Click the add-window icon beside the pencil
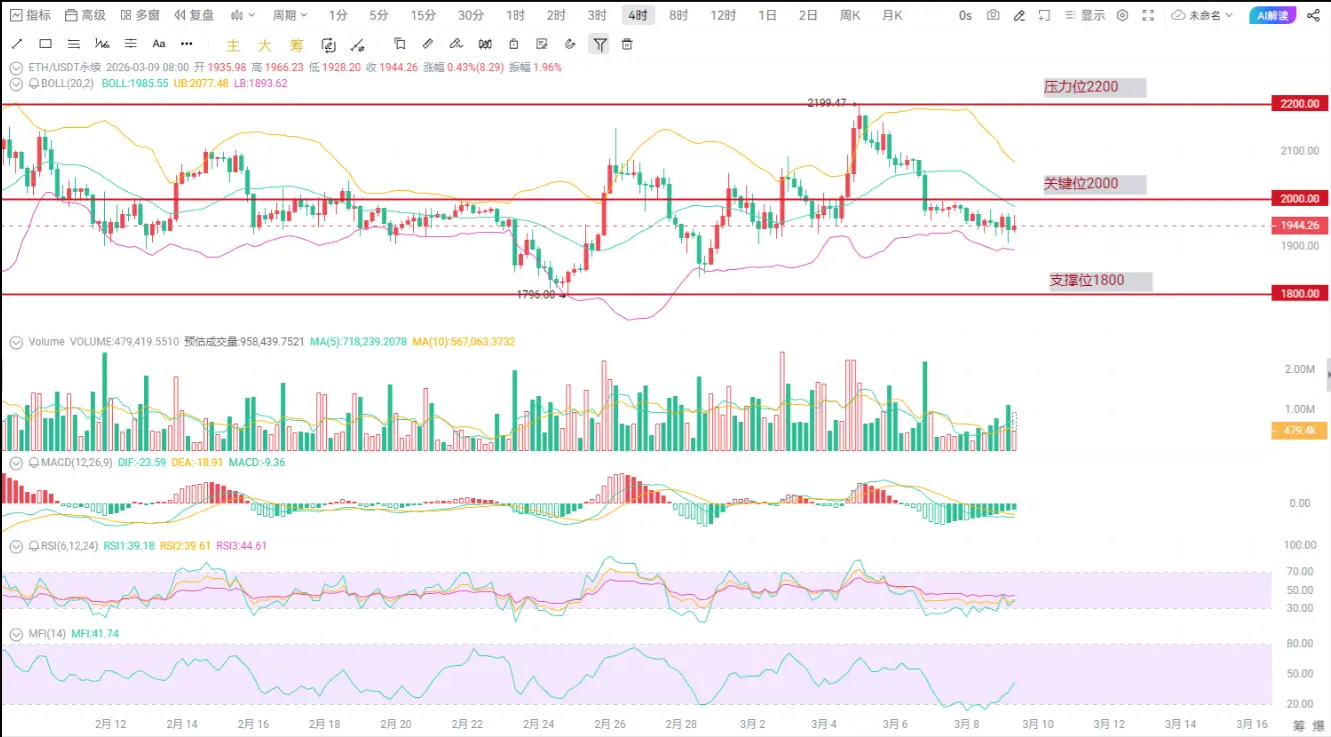 click(1045, 15)
